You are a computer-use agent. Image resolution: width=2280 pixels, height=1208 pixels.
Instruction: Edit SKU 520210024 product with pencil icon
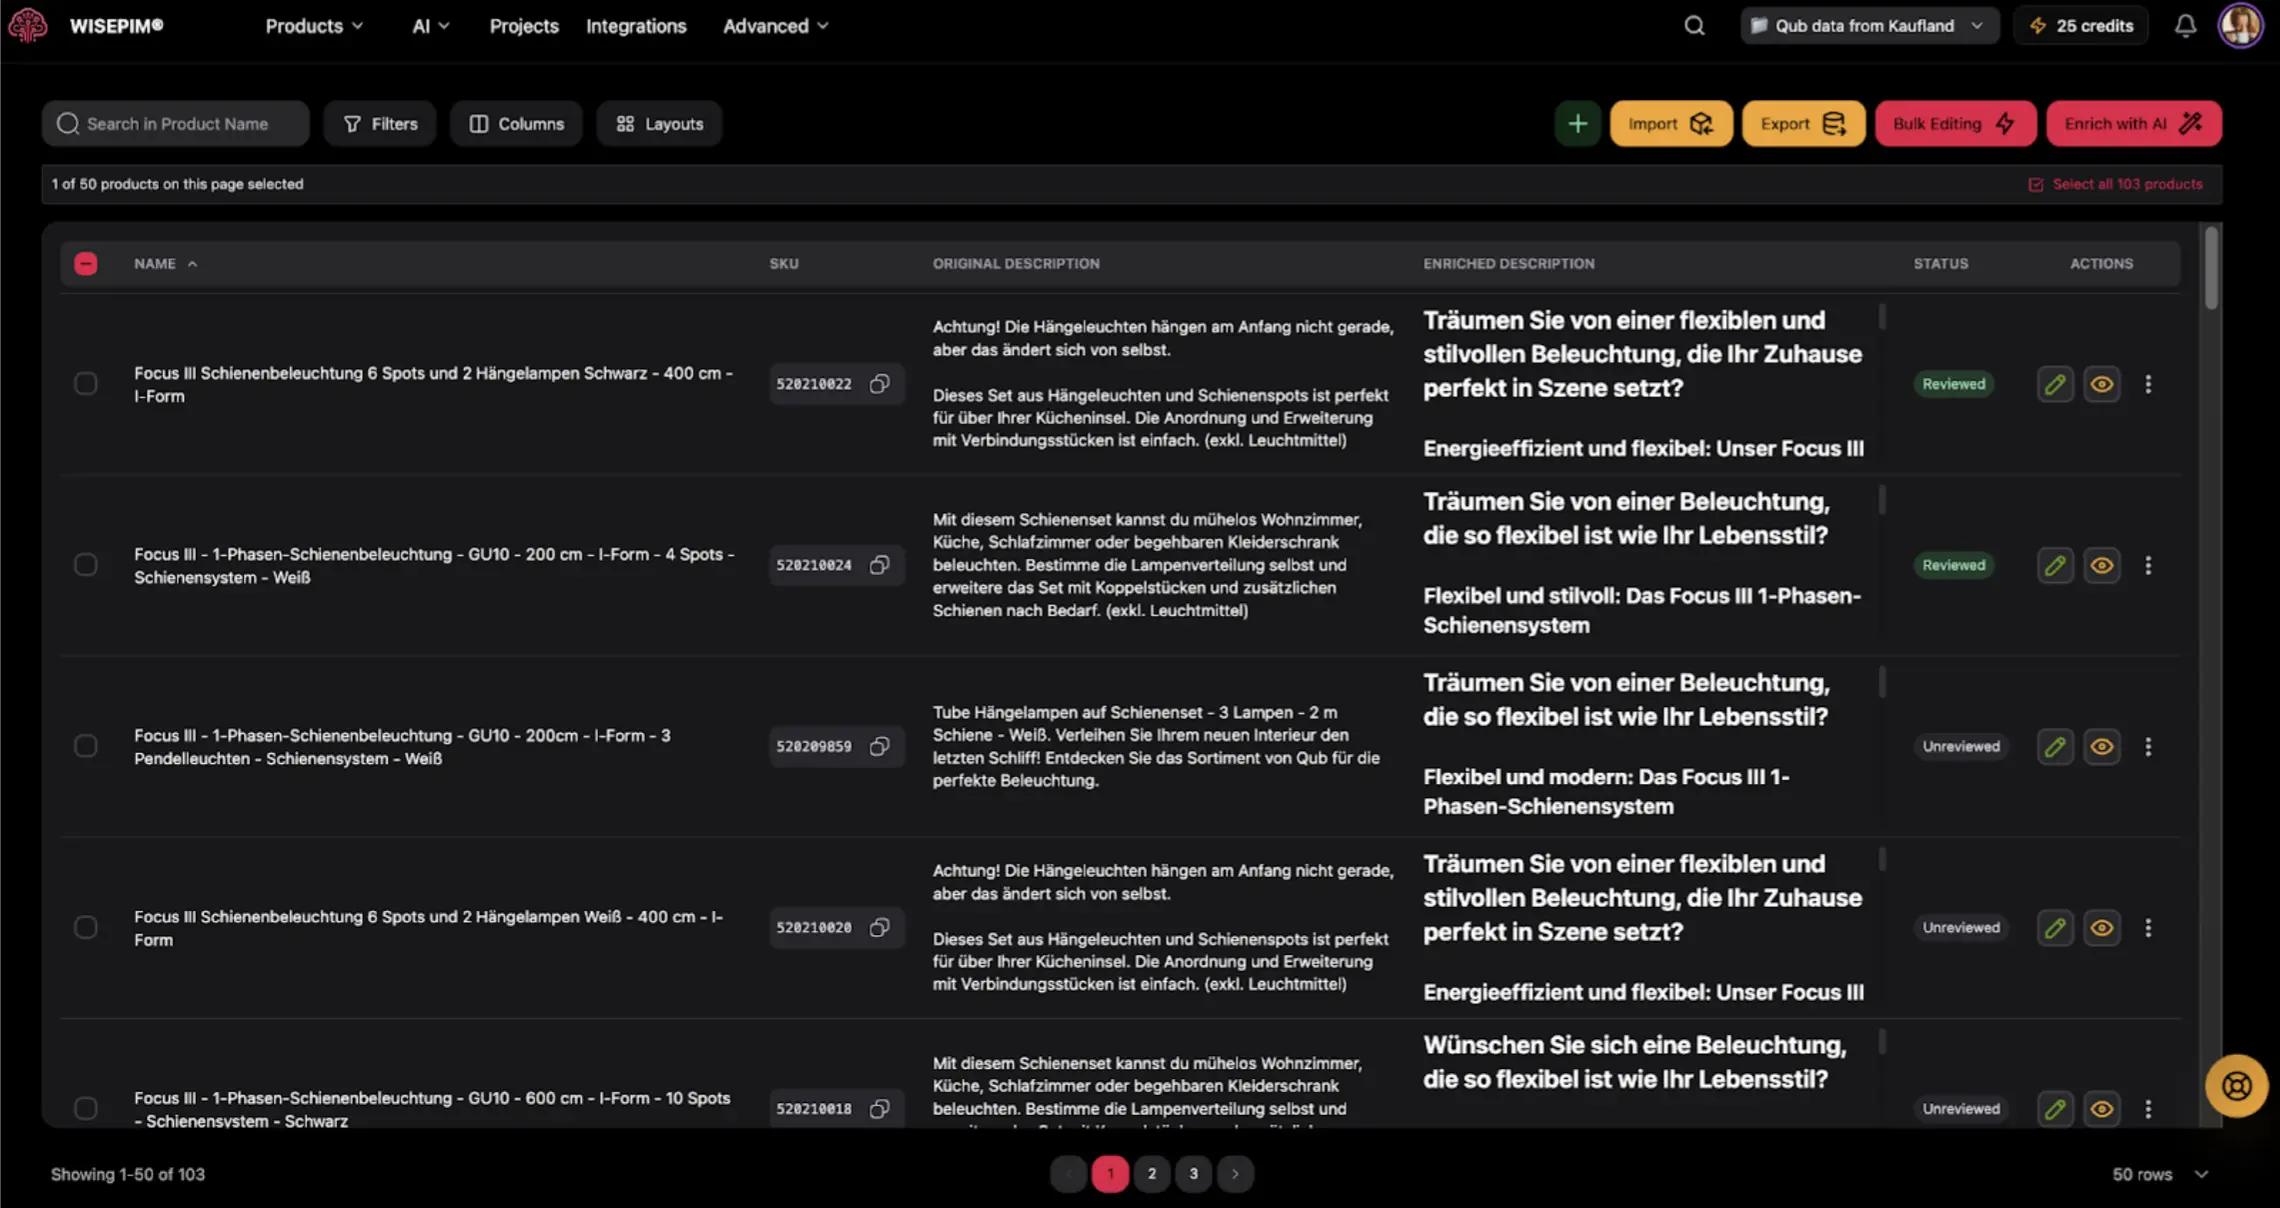pyautogui.click(x=2054, y=565)
